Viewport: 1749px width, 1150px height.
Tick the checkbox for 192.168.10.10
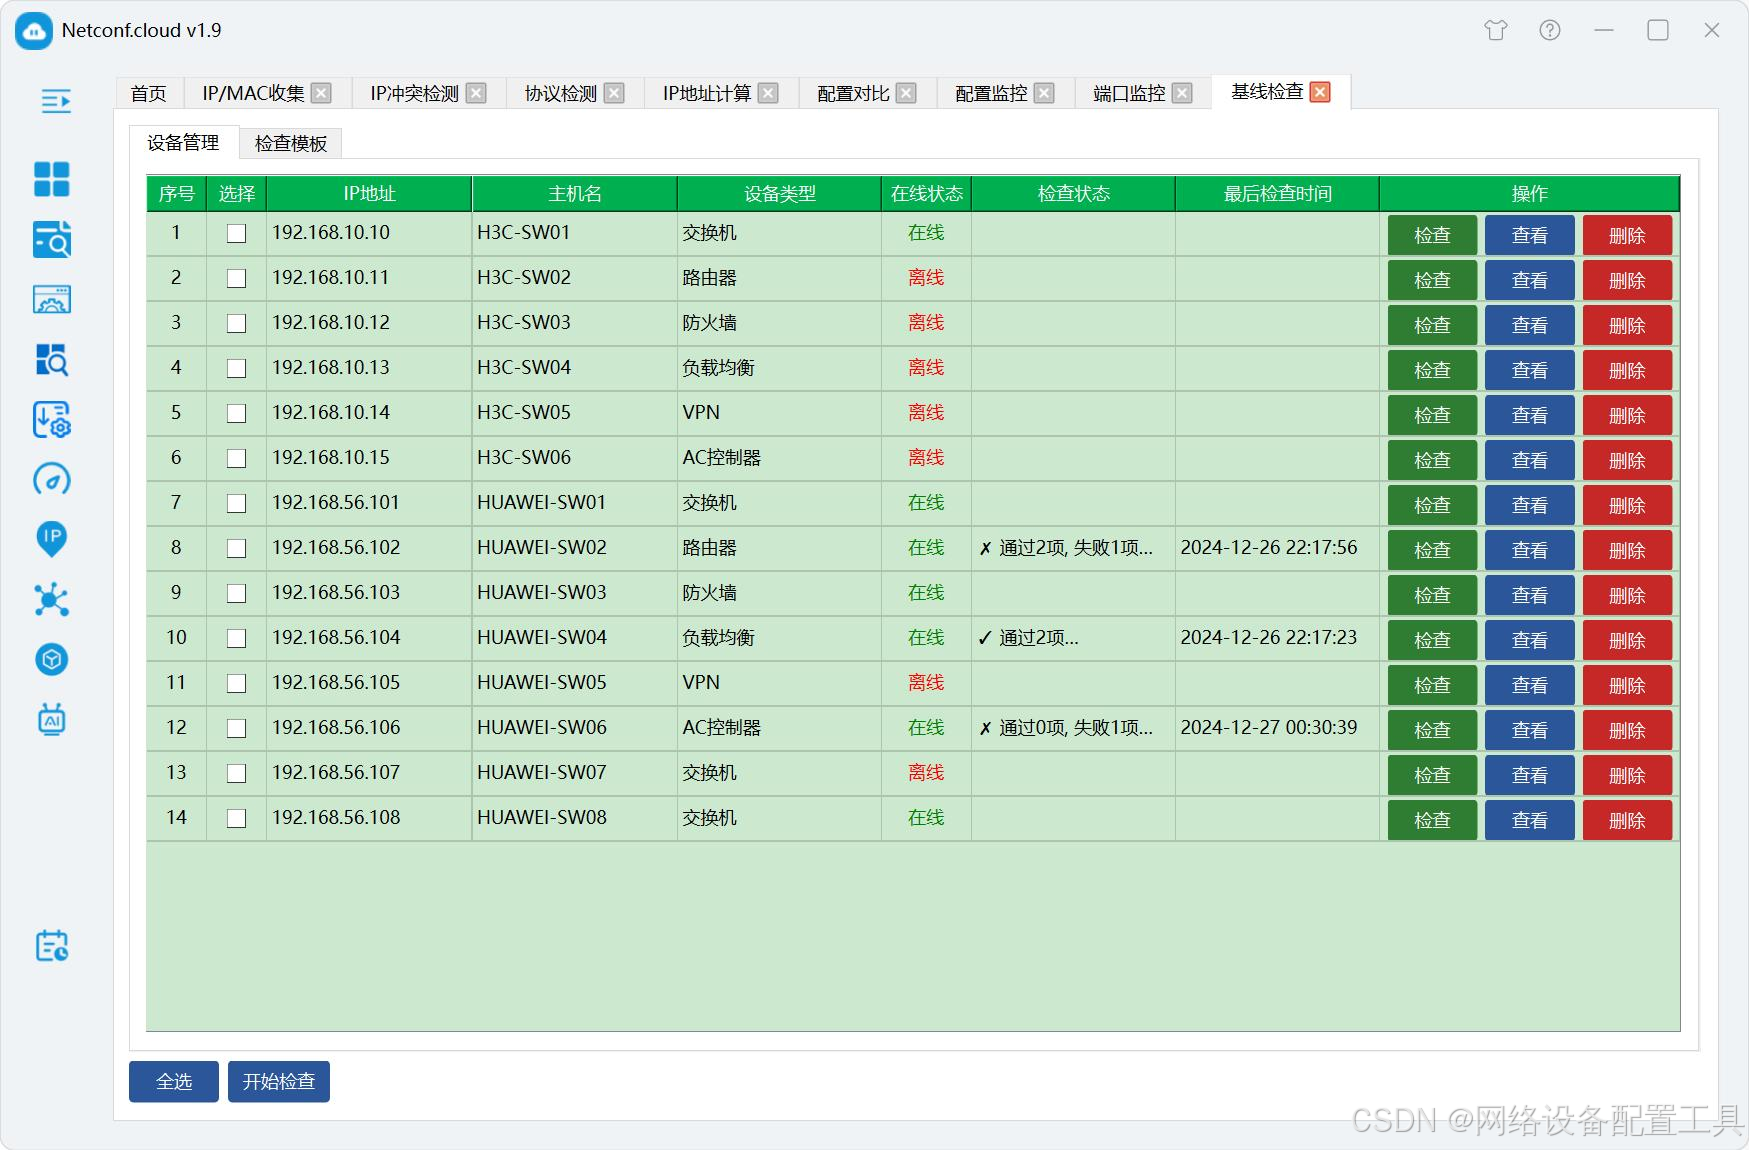236,233
